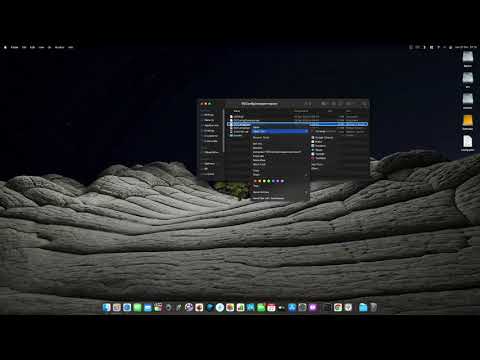This screenshot has height=360, width=480.
Task: Open Mail from the Dock
Action: 148,307
